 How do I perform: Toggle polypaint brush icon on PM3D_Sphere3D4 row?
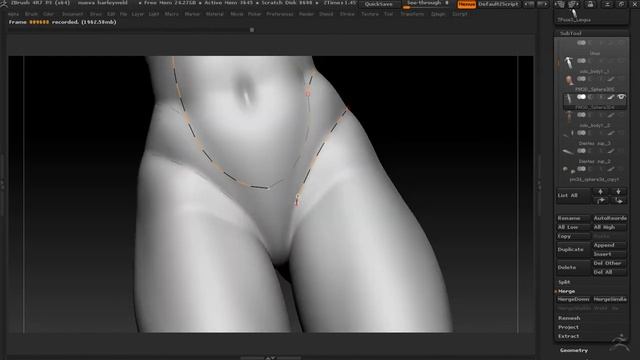pos(611,97)
